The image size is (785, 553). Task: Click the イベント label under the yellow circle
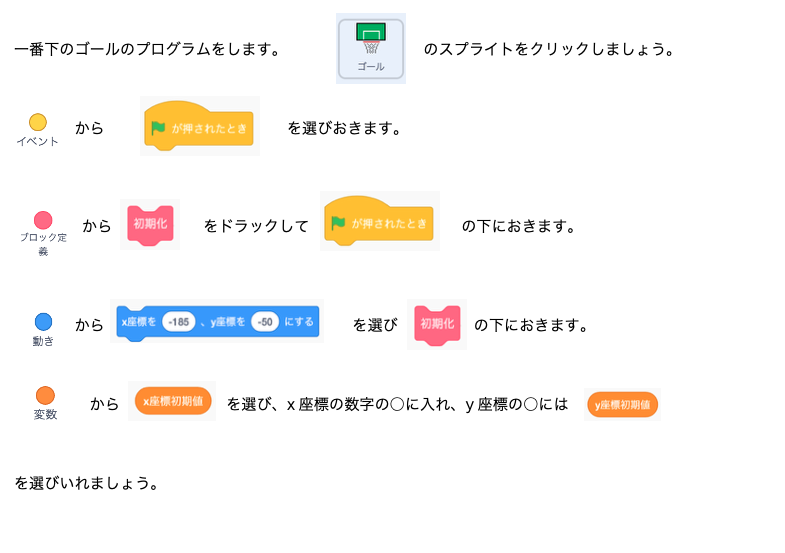click(38, 142)
